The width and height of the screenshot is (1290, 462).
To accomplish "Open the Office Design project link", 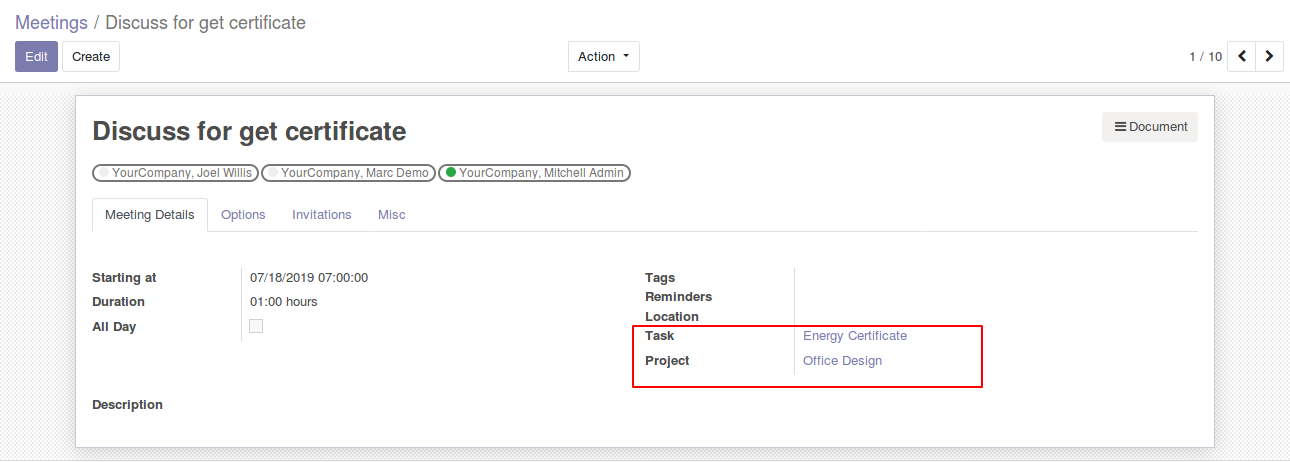I will point(843,361).
